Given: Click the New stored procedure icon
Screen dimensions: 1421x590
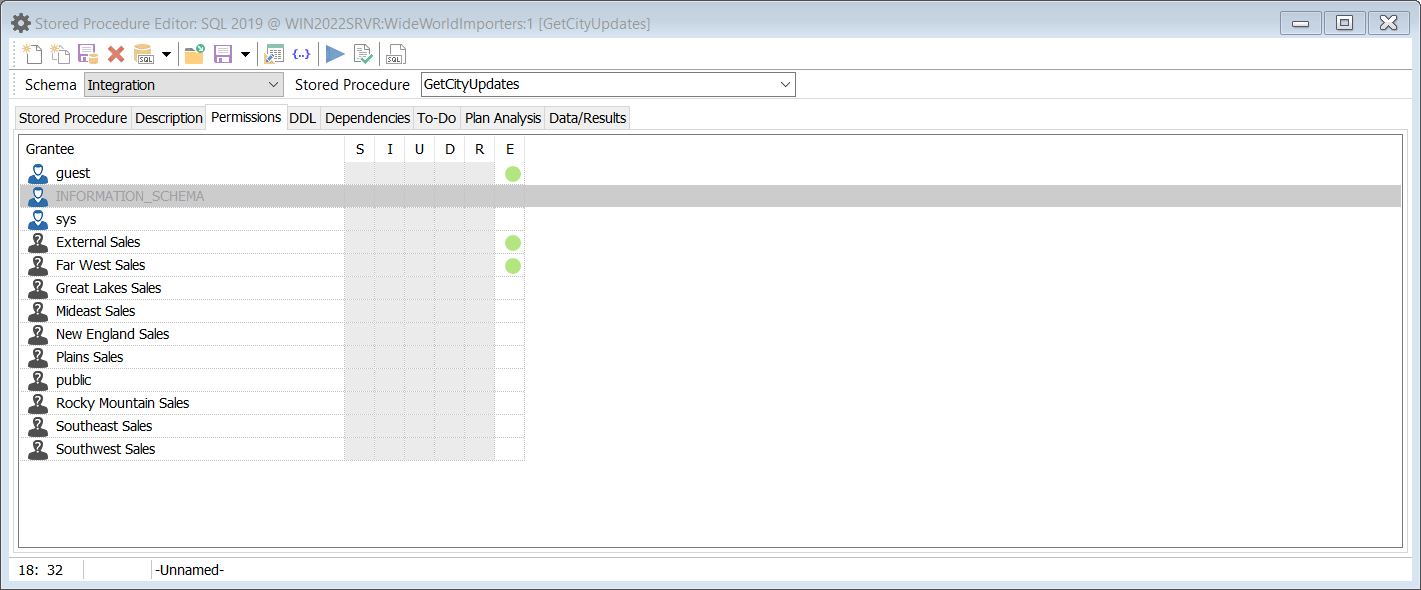Looking at the screenshot, I should [32, 54].
